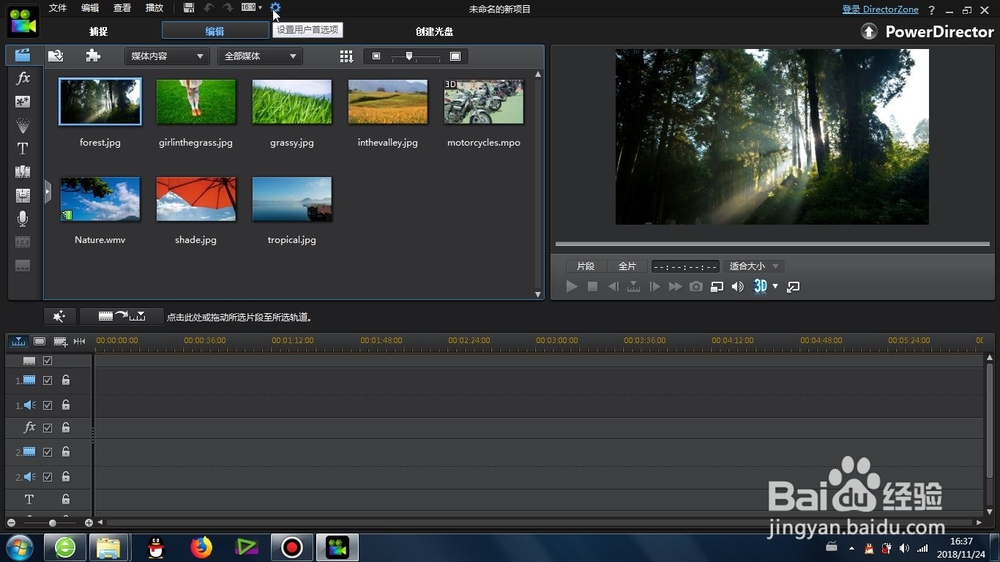The image size is (1000, 562).
Task: Play the preview
Action: click(x=572, y=286)
